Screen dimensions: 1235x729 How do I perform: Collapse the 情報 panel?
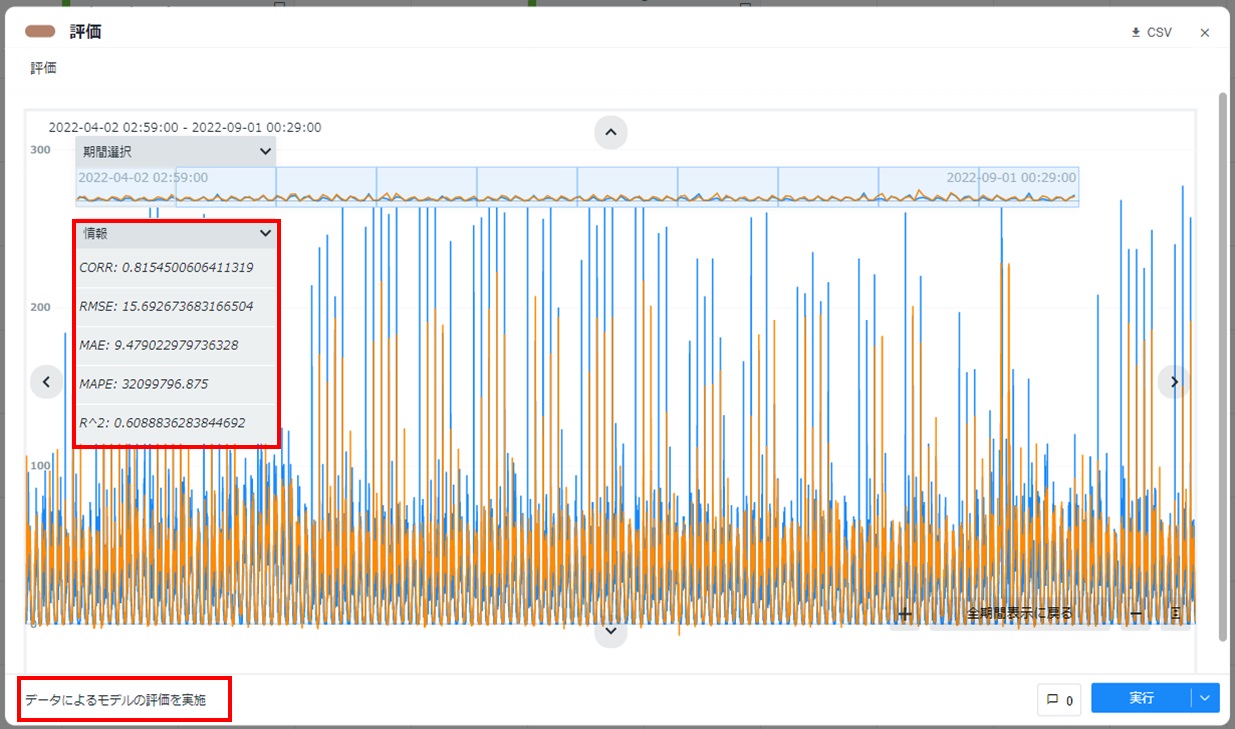[x=265, y=233]
